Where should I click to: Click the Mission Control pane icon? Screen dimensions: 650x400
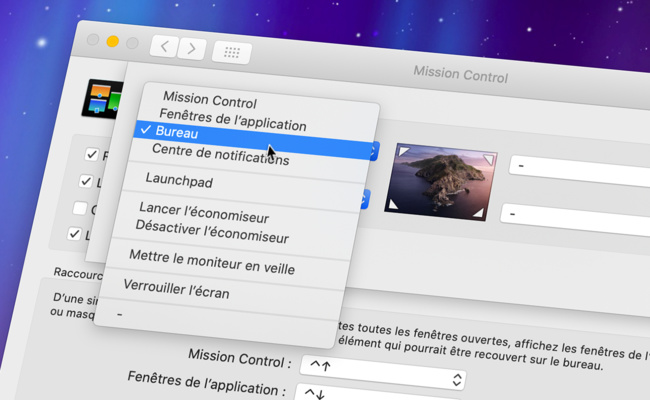(104, 99)
